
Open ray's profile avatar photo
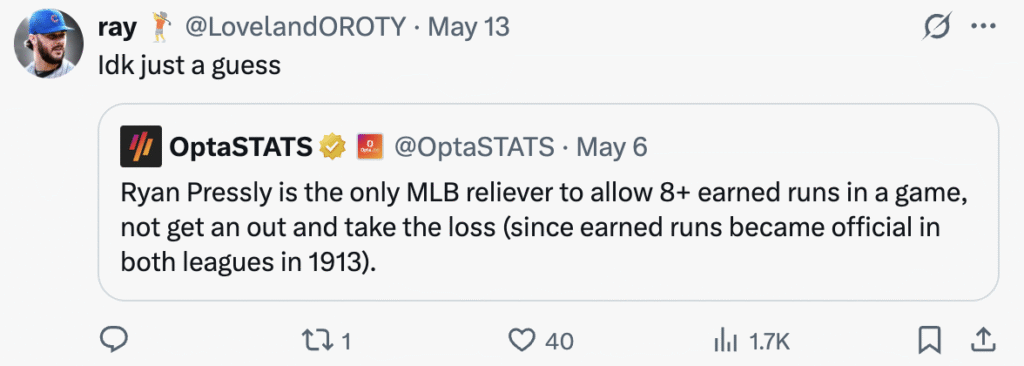click(x=48, y=43)
